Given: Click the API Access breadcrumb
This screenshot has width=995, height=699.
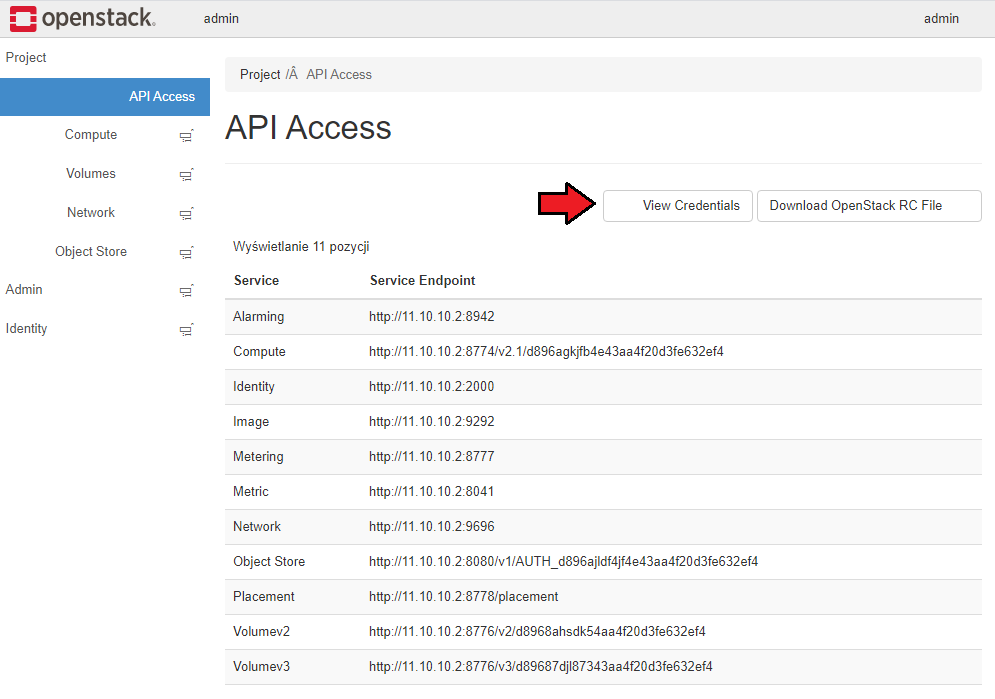Looking at the screenshot, I should pyautogui.click(x=339, y=74).
